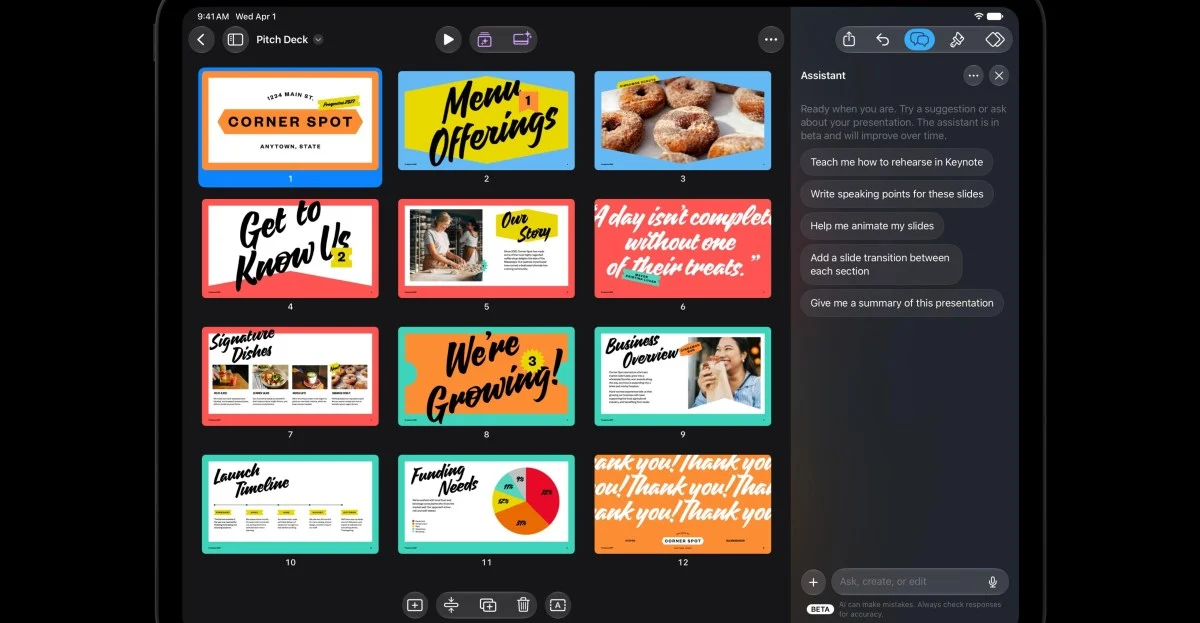Click the Assistant panel heading
1200x623 pixels.
pos(823,76)
